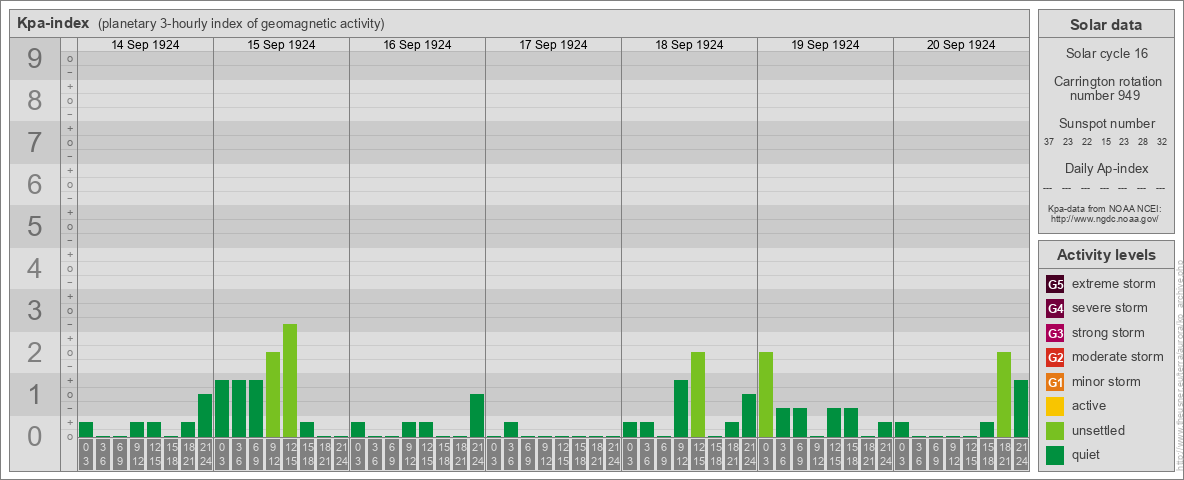Image resolution: width=1184 pixels, height=480 pixels.
Task: Click the Solar cycle 16 text
Action: pos(1106,54)
